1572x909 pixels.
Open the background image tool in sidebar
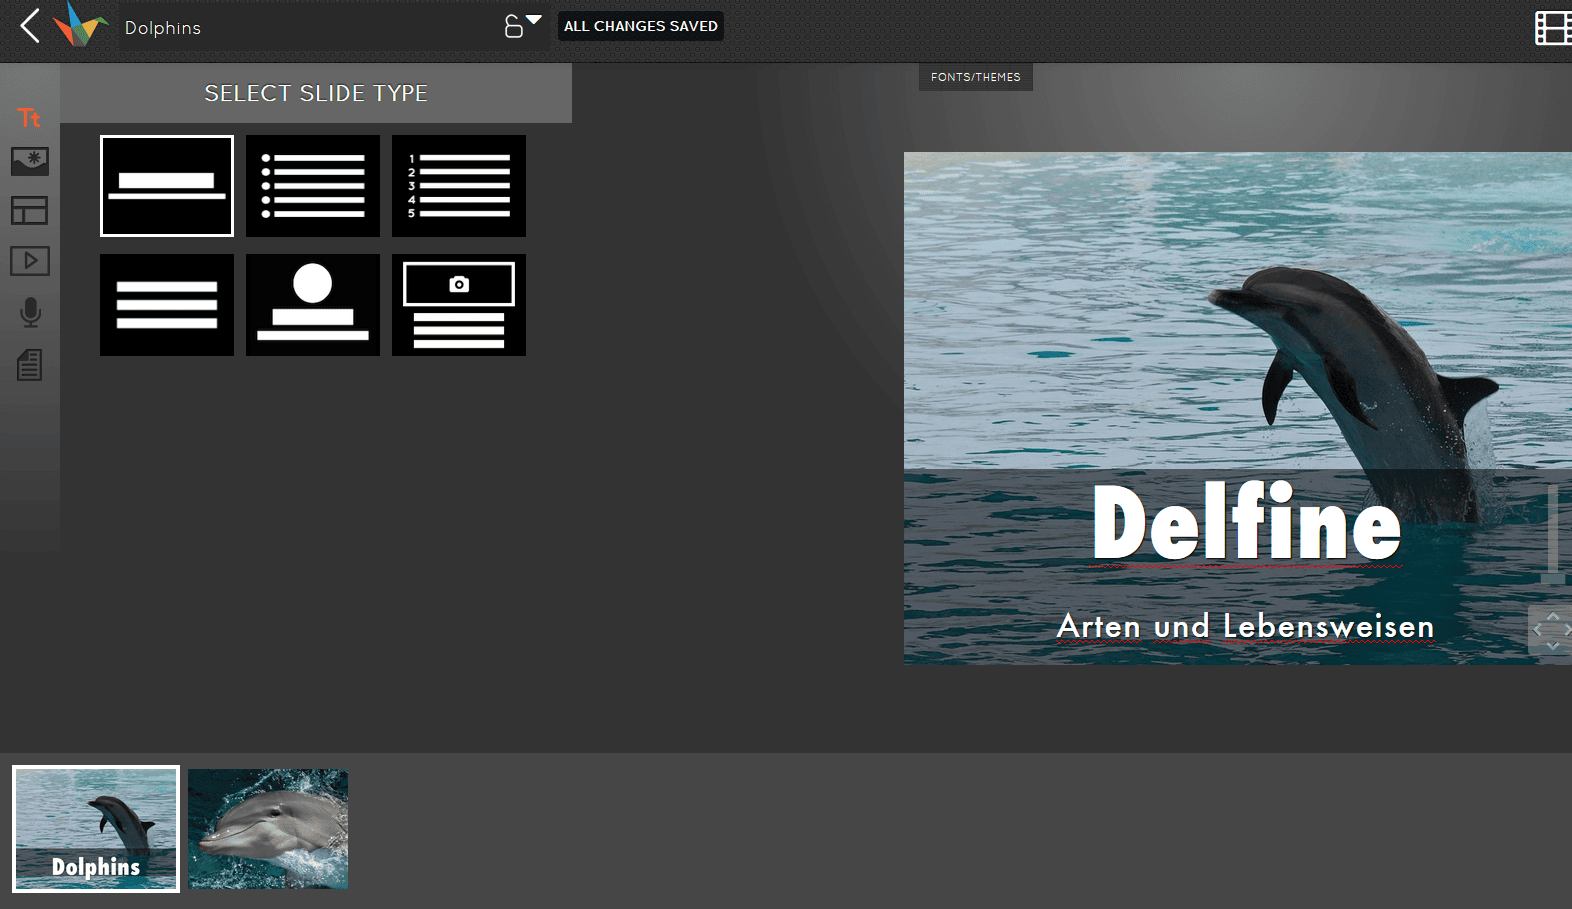click(30, 161)
